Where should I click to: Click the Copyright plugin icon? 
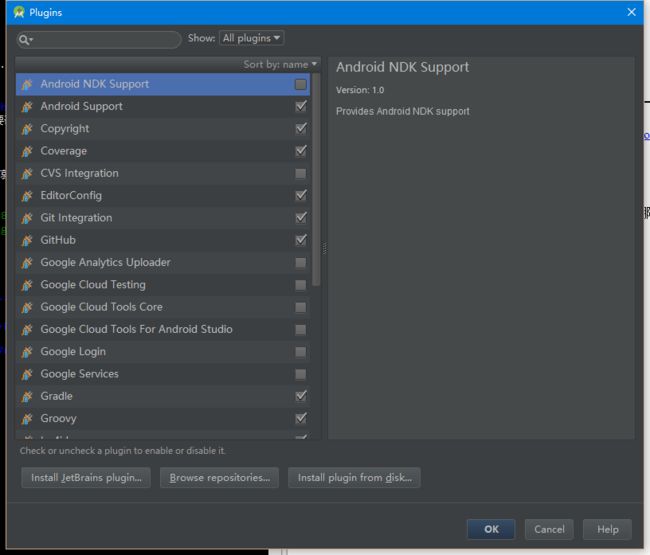coord(27,129)
